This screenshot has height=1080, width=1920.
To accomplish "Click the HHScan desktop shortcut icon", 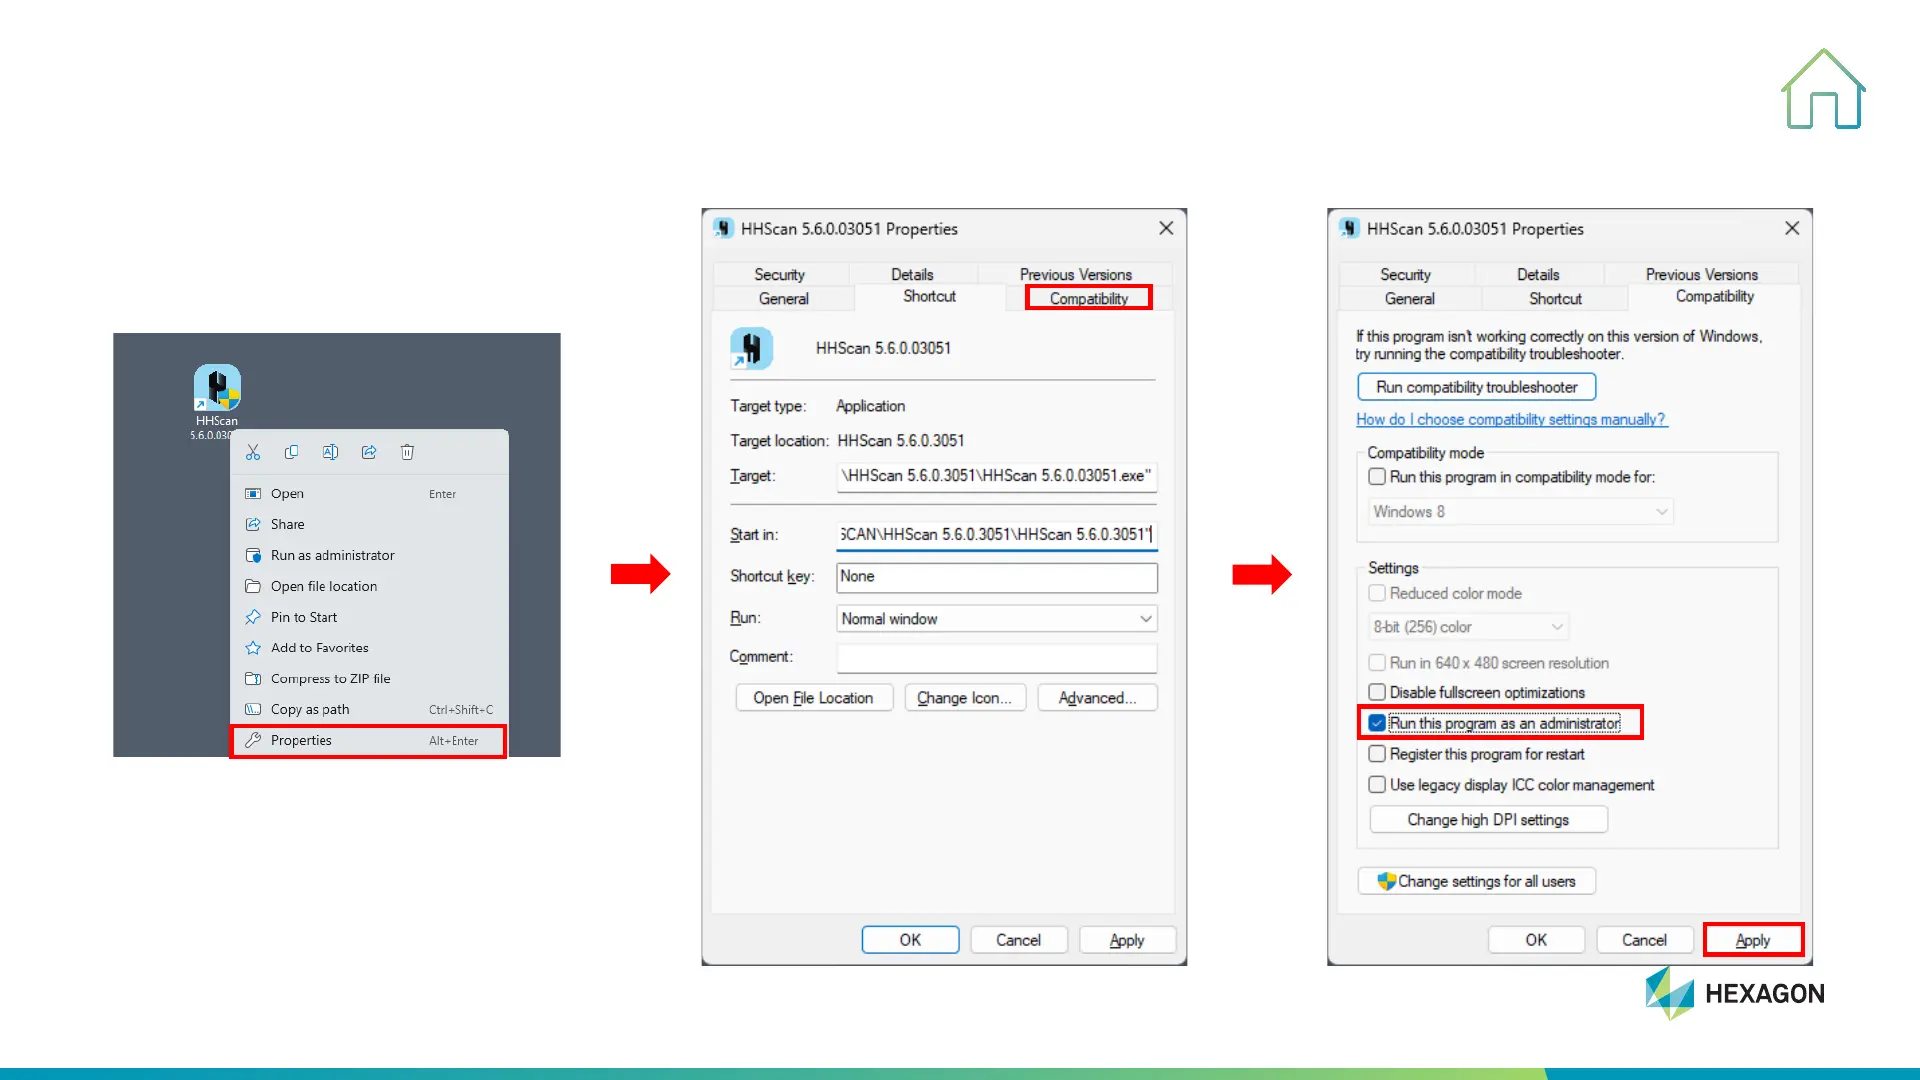I will 217,388.
